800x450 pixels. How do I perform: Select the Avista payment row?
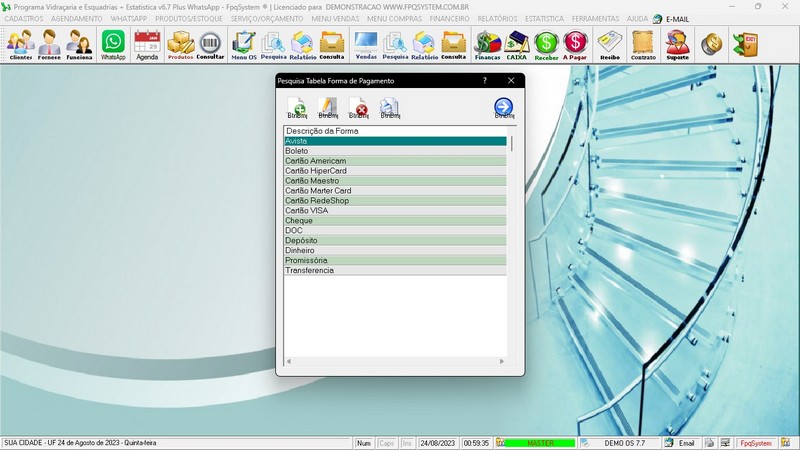(x=395, y=141)
